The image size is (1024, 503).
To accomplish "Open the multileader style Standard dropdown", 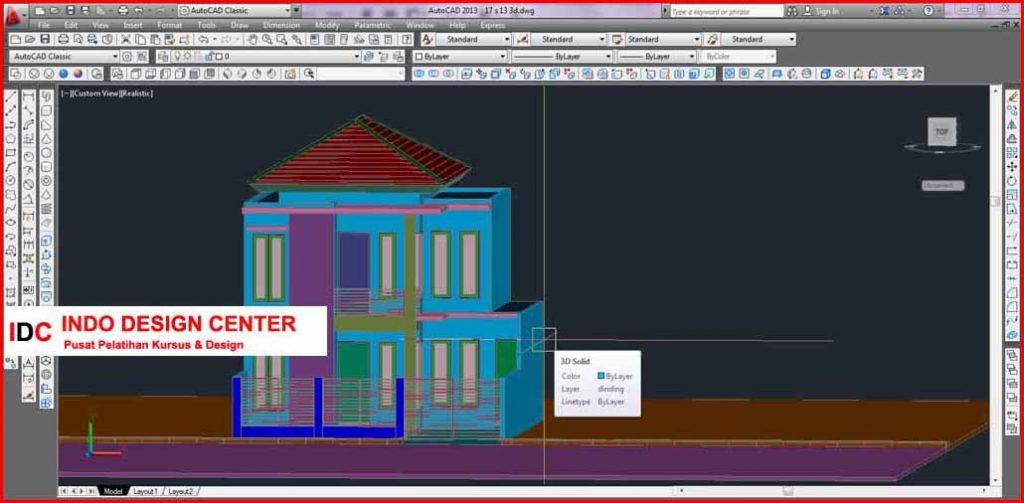I will pyautogui.click(x=758, y=39).
